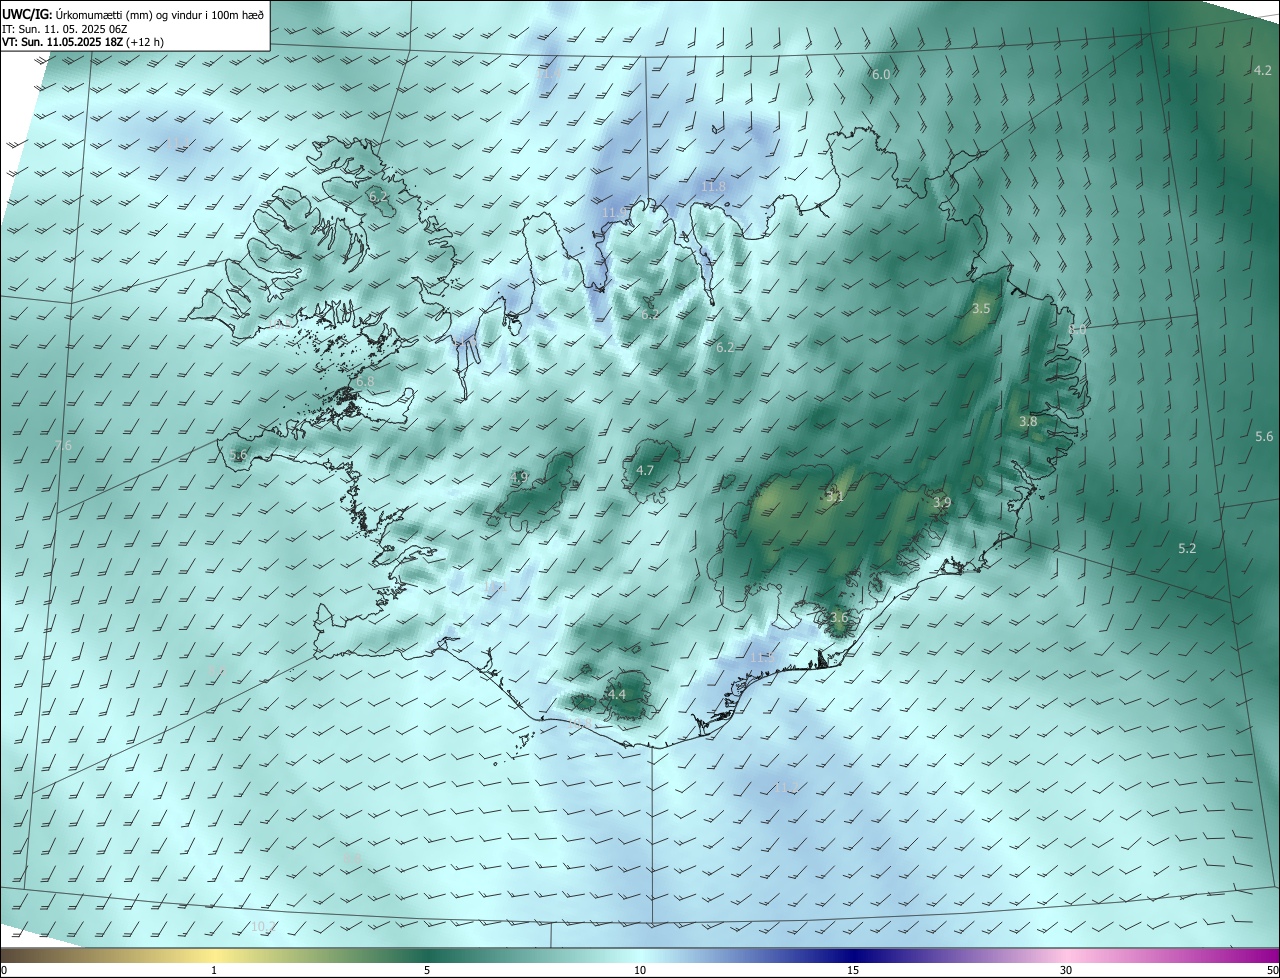Click the 6.8 value label near Breiðafjörður islands
Viewport: 1280px width, 978px height.
365,382
